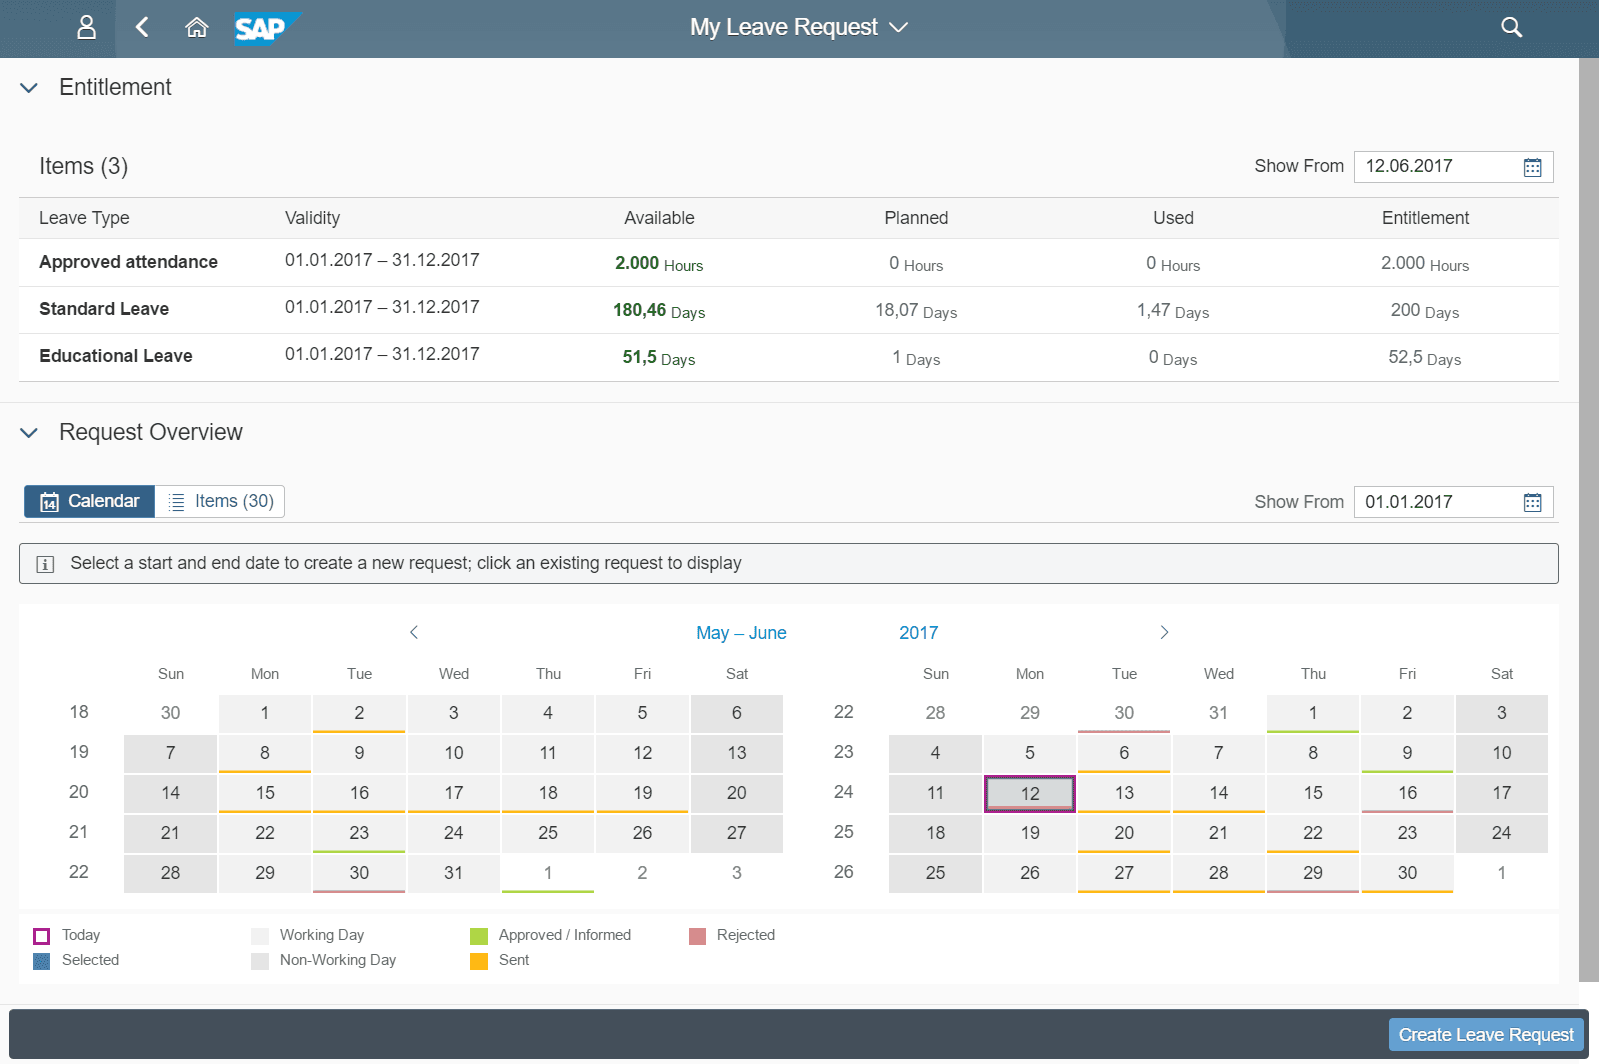Open the request overview date picker icon
Viewport: 1599px width, 1064px height.
click(x=1532, y=502)
